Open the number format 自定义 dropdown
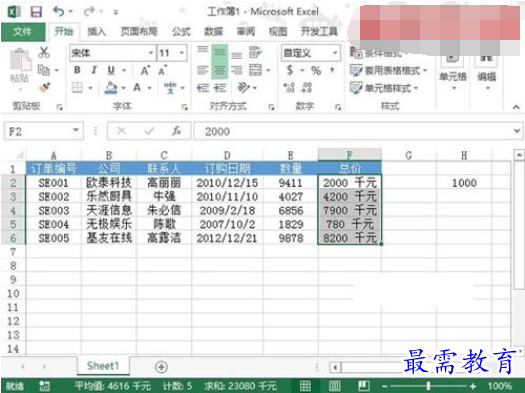525x393 pixels. (x=335, y=53)
